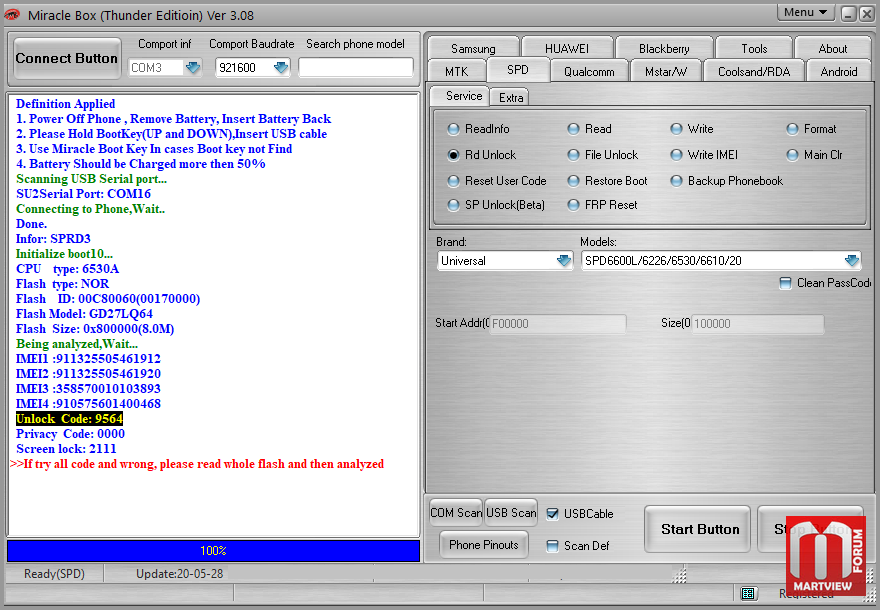Click the highlighted Unlock Code: 9564 line
This screenshot has height=610, width=880.
(x=70, y=419)
